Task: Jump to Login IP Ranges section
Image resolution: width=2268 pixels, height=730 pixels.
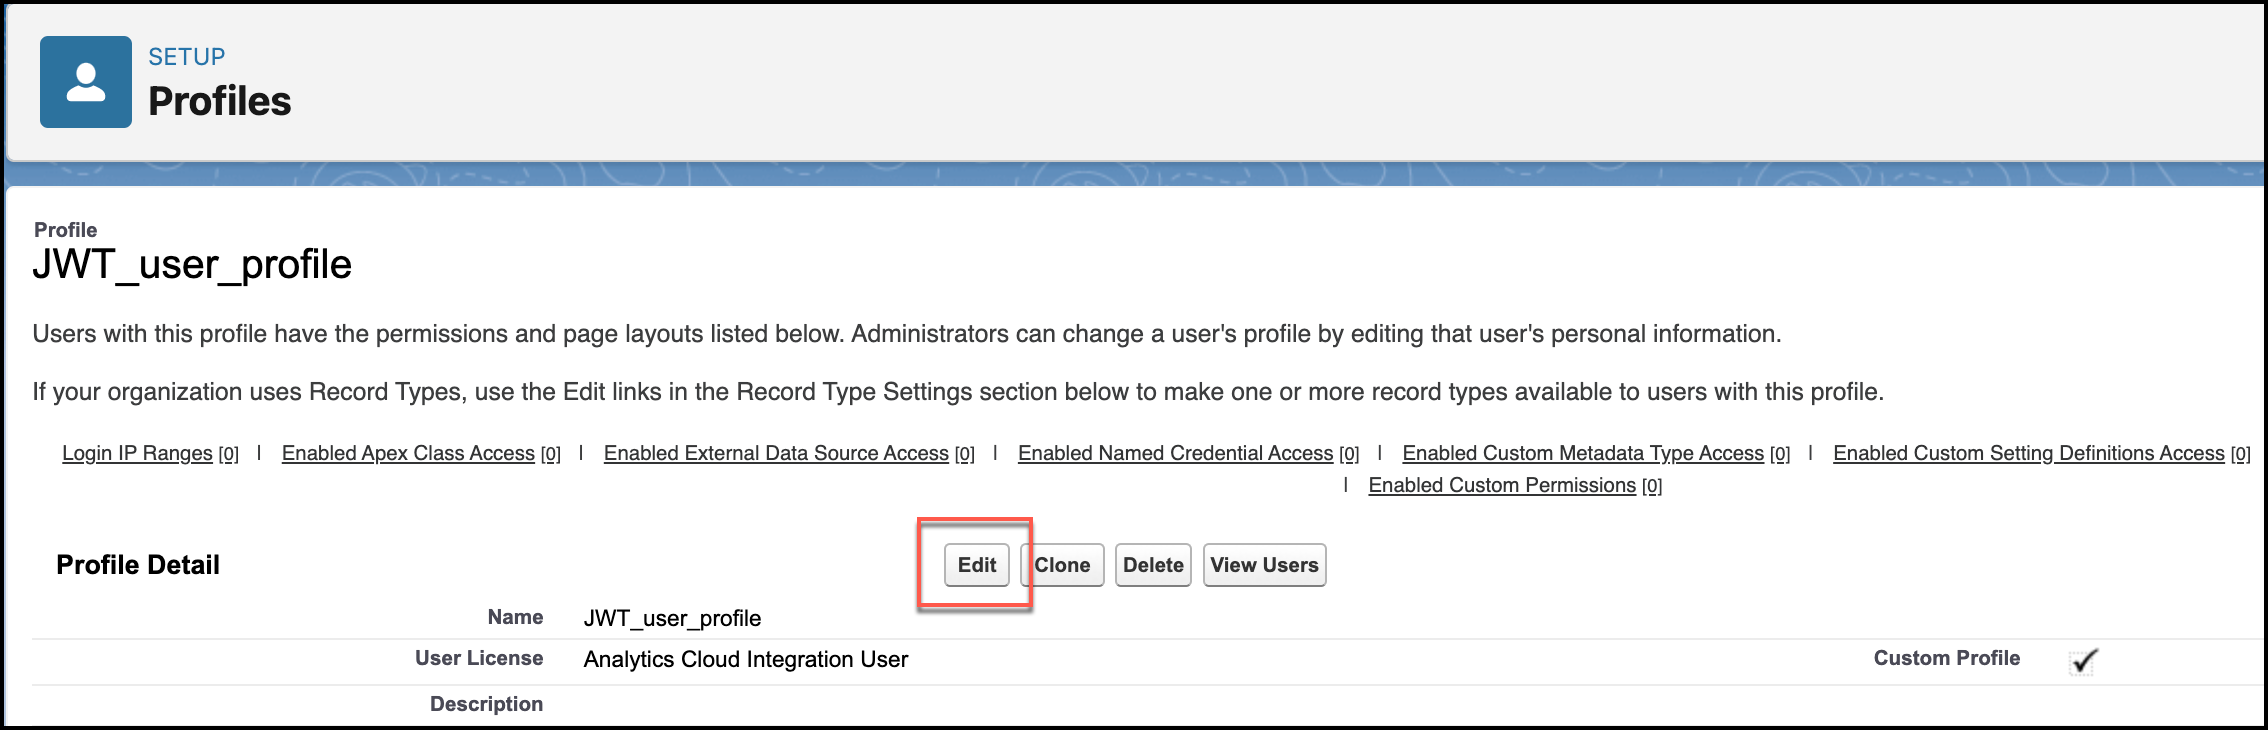Action: (x=137, y=453)
